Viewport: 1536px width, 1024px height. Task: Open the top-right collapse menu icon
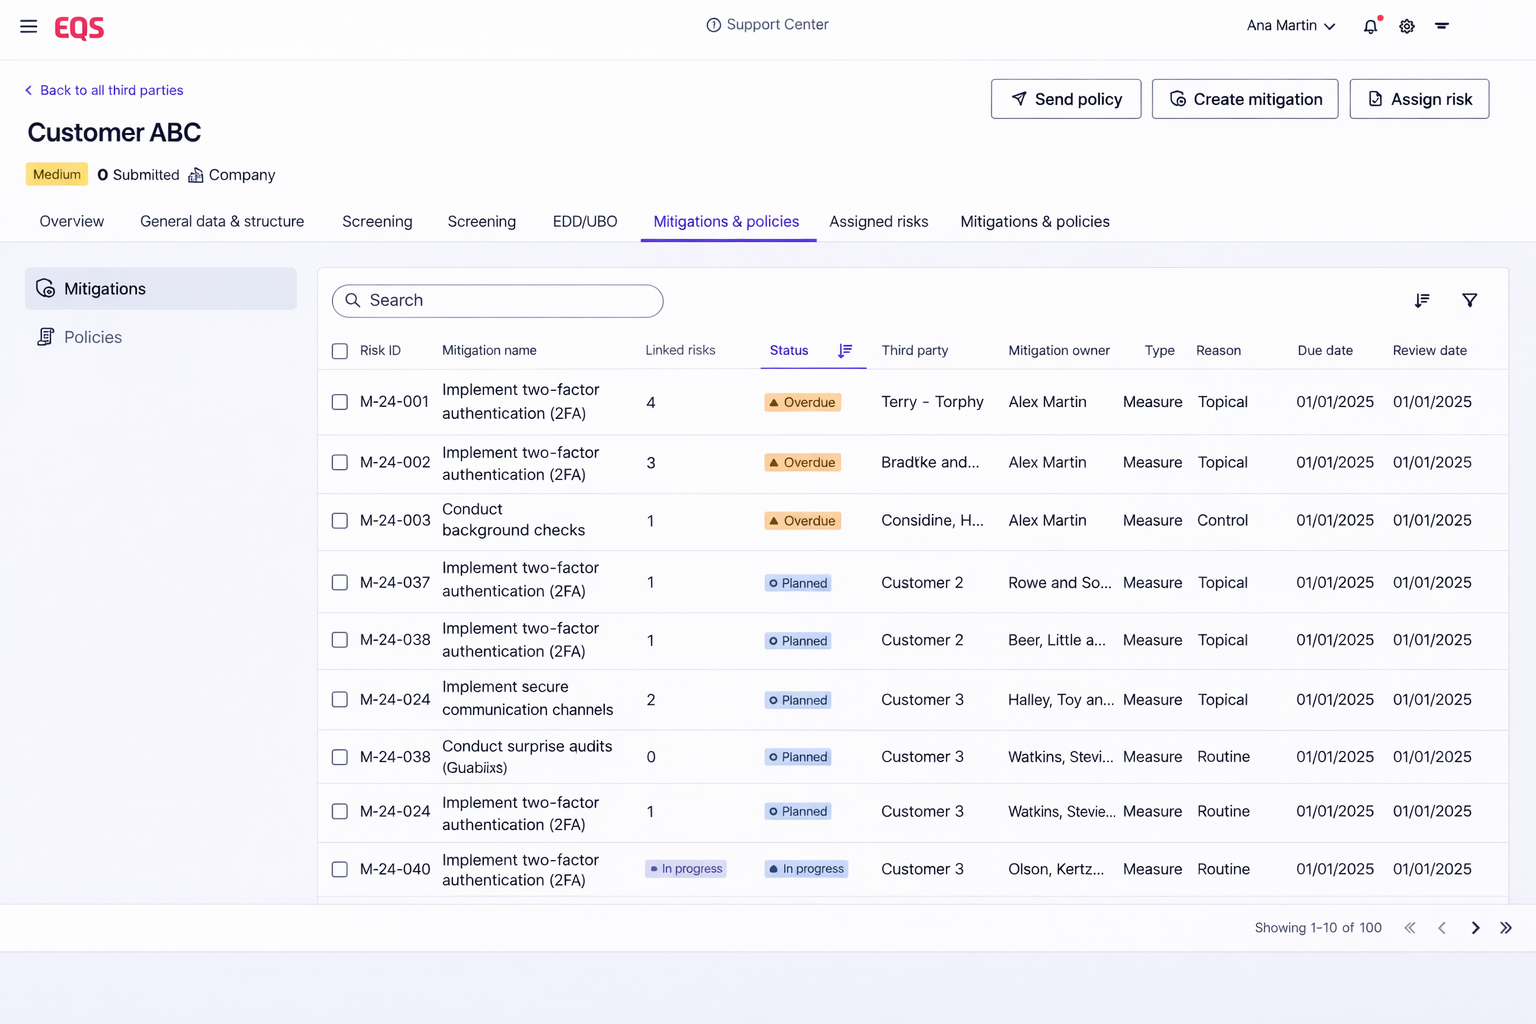tap(1442, 26)
